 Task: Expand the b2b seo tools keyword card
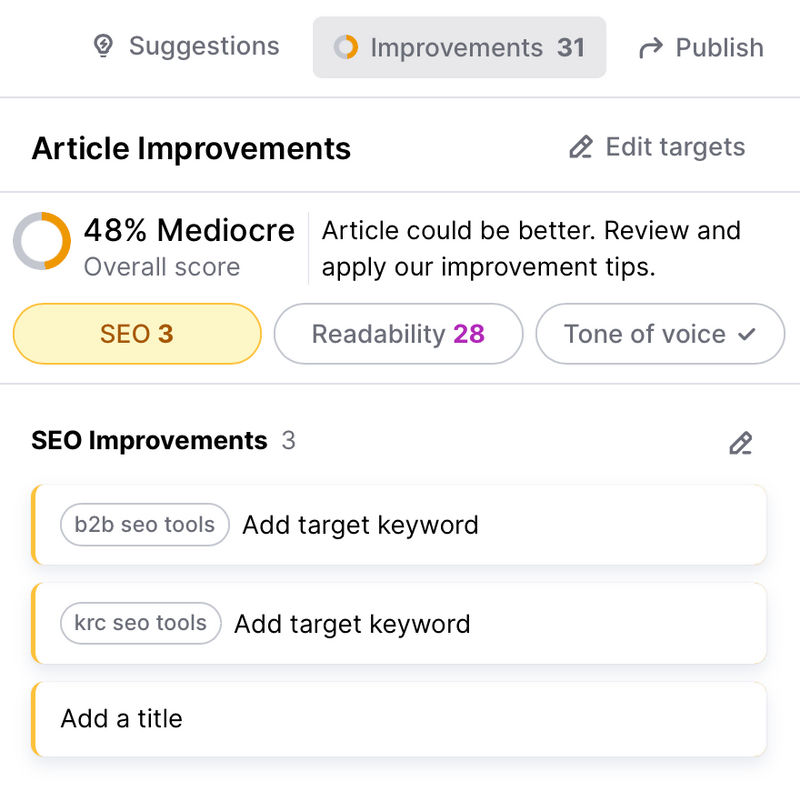(399, 525)
